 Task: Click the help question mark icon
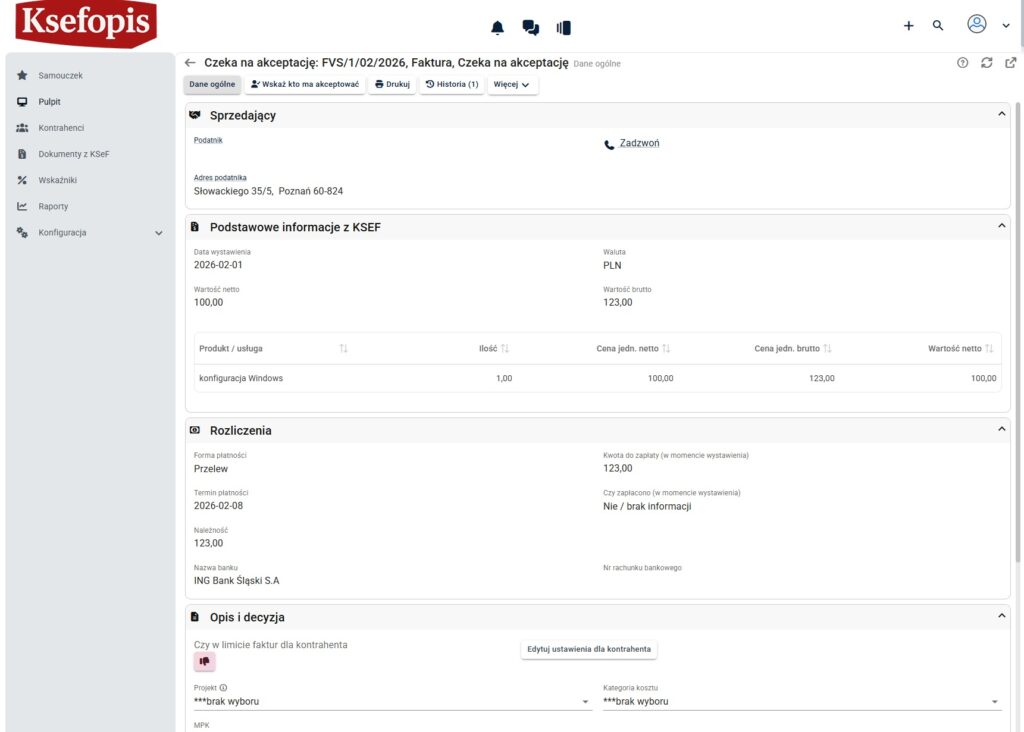coord(962,62)
